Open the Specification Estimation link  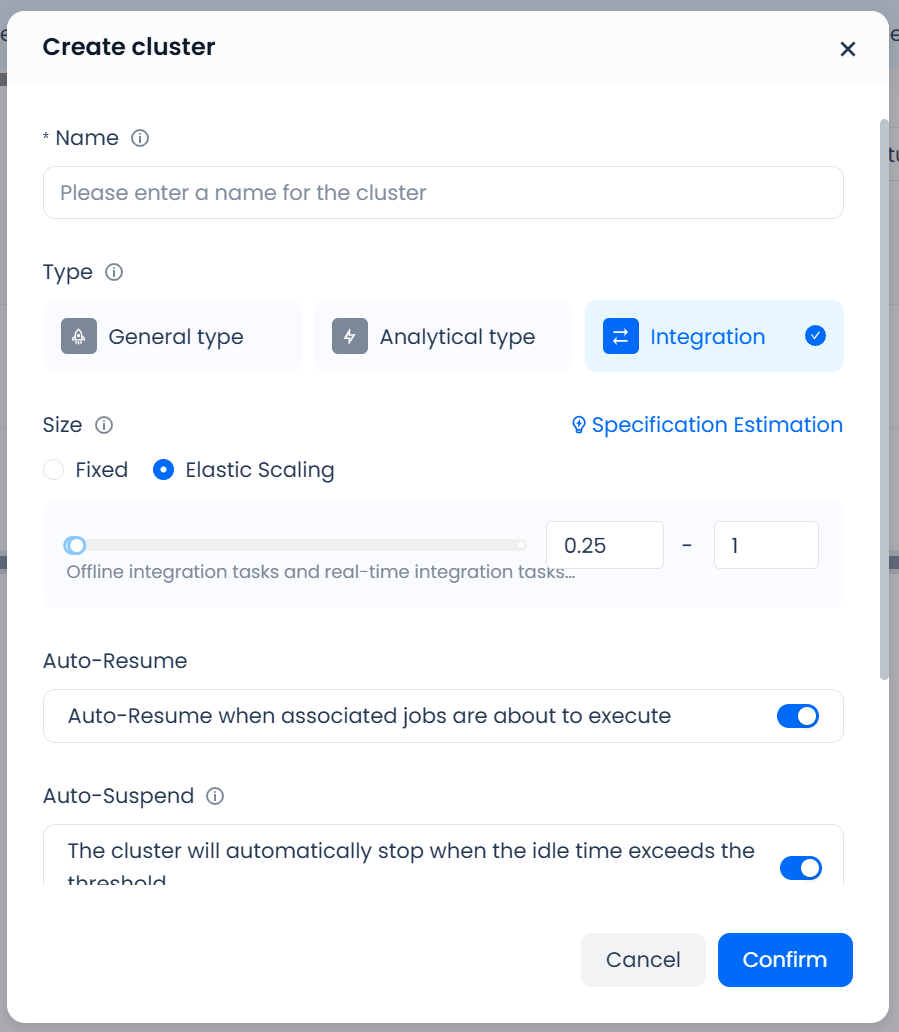[x=716, y=425]
